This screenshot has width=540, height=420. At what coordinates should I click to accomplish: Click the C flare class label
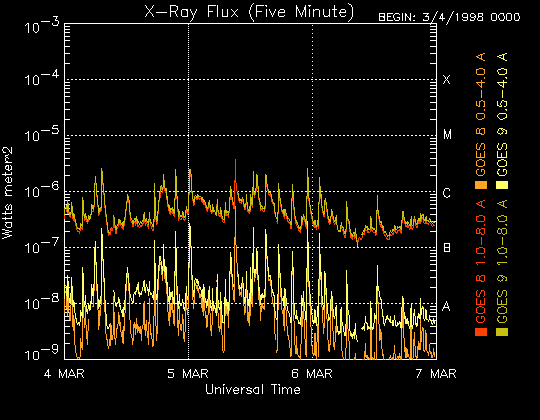[x=446, y=193]
